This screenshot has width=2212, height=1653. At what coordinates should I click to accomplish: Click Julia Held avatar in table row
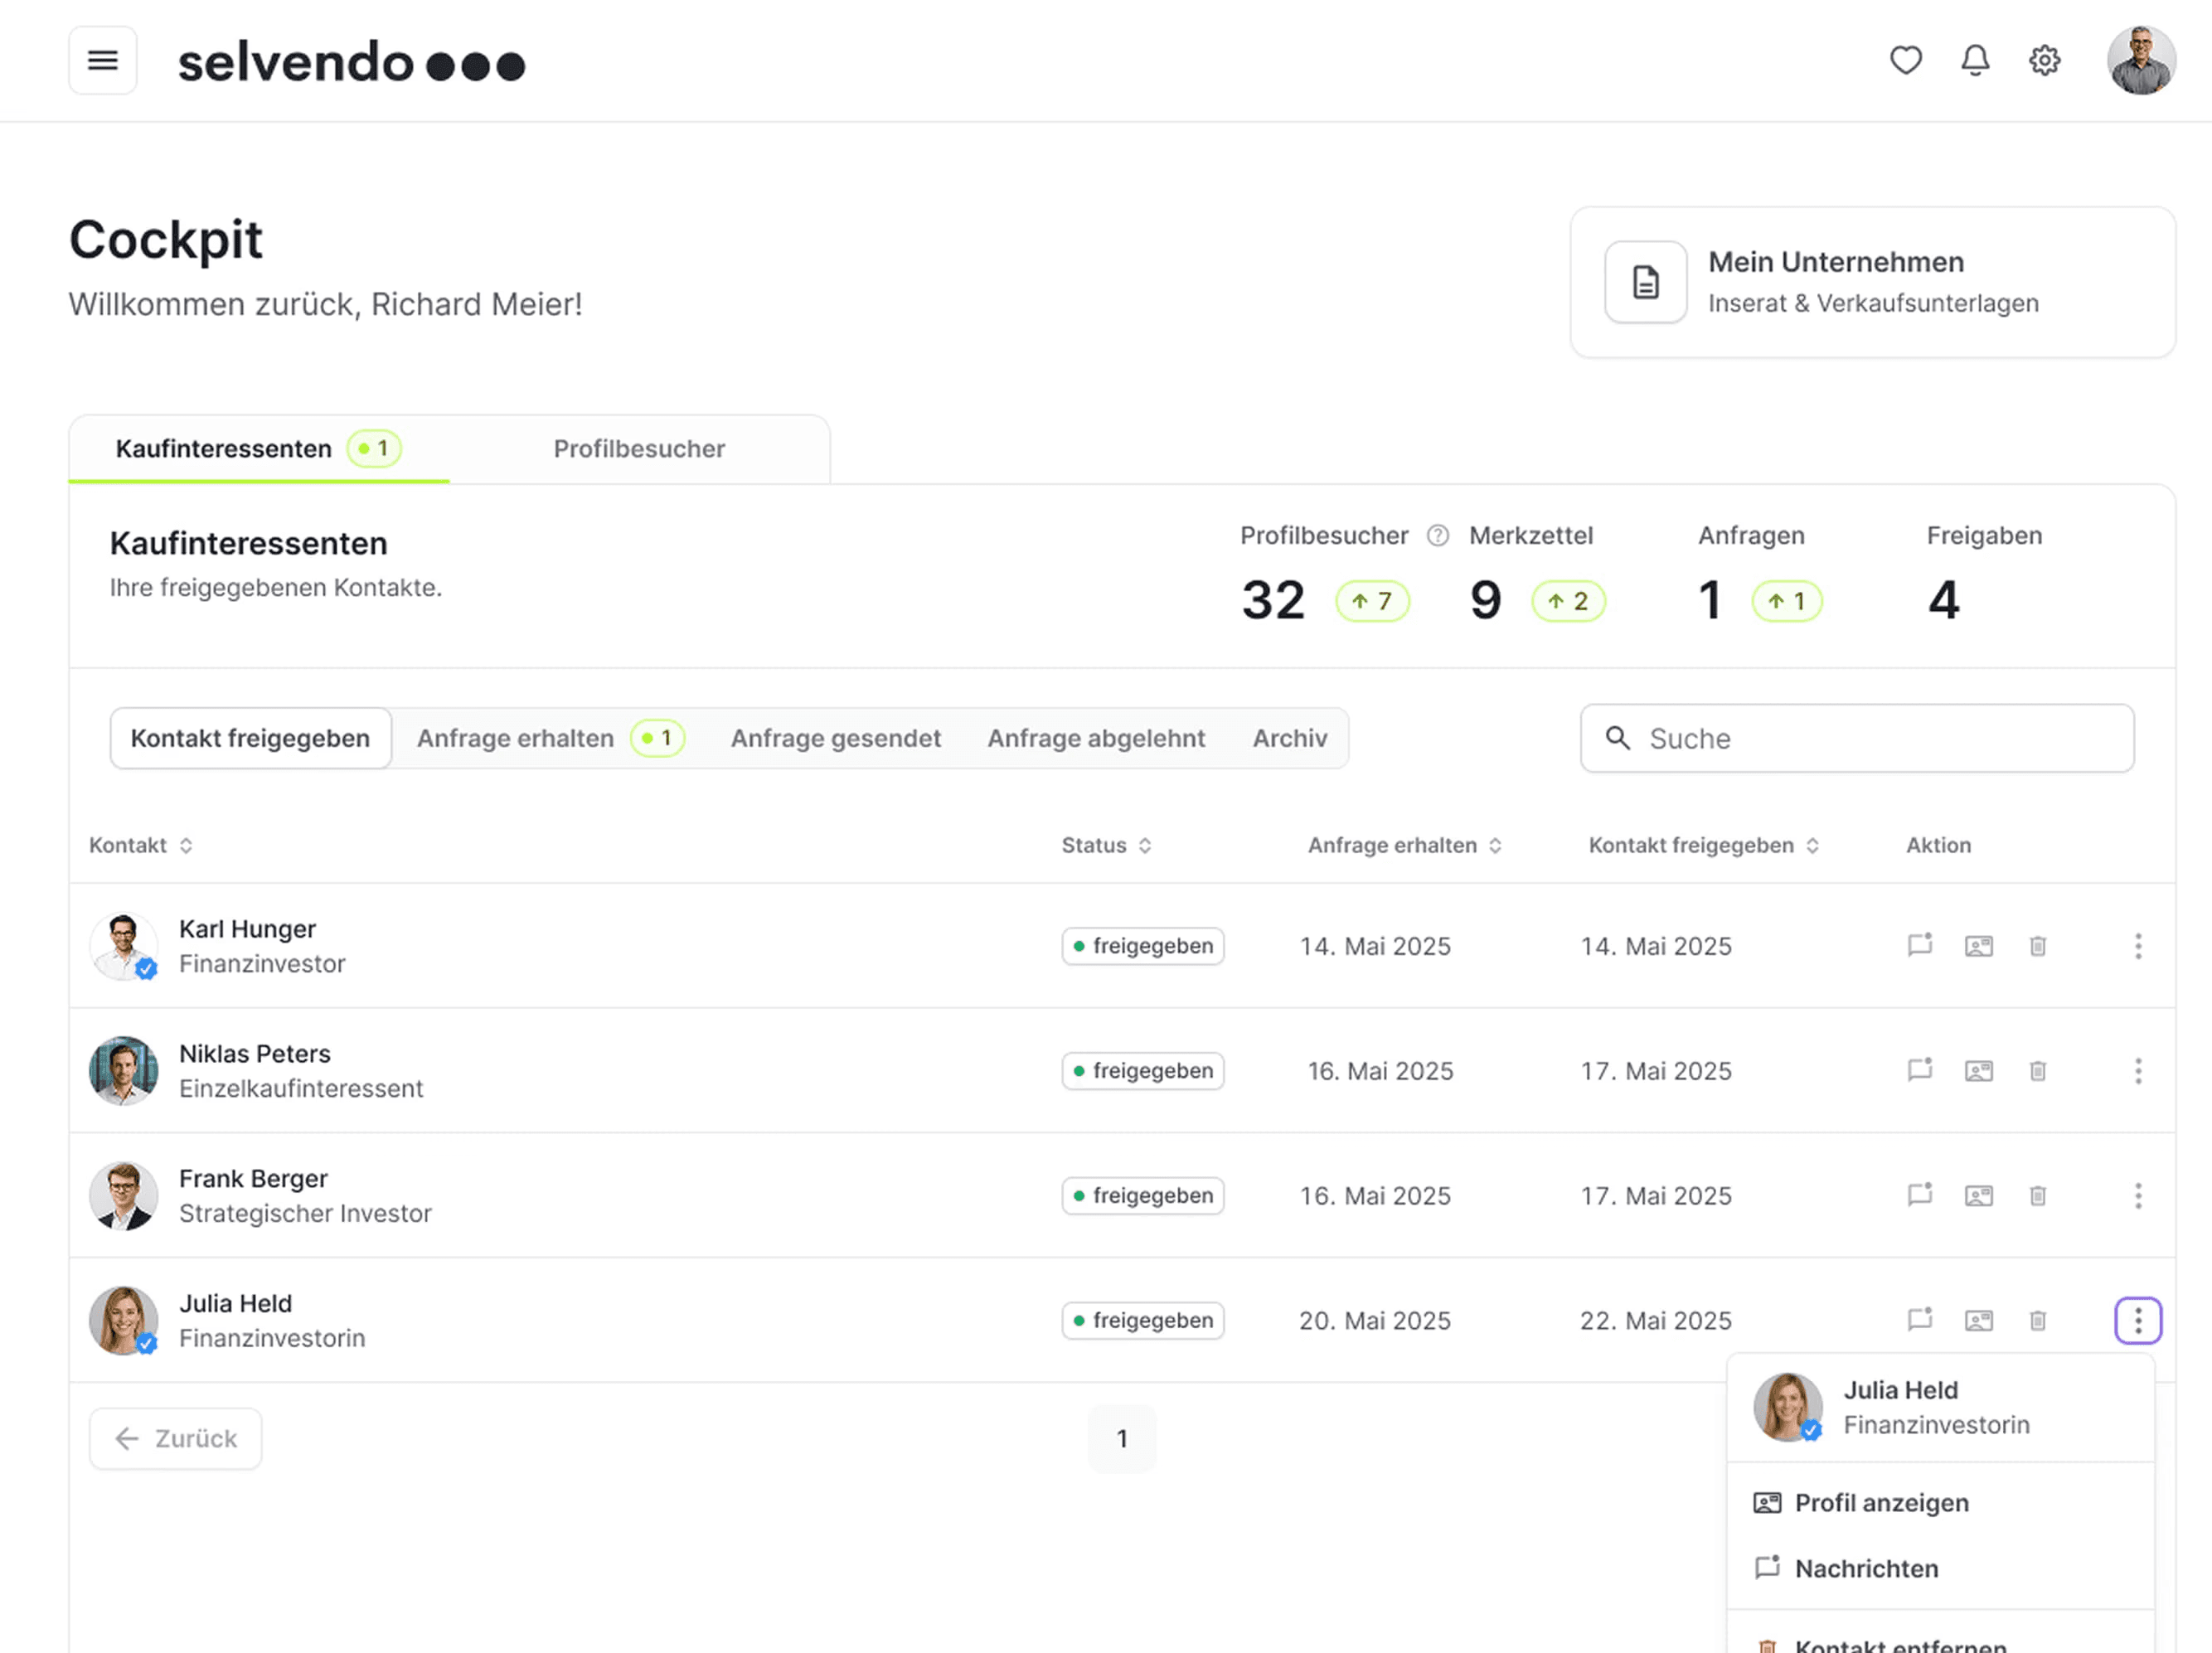tap(124, 1322)
